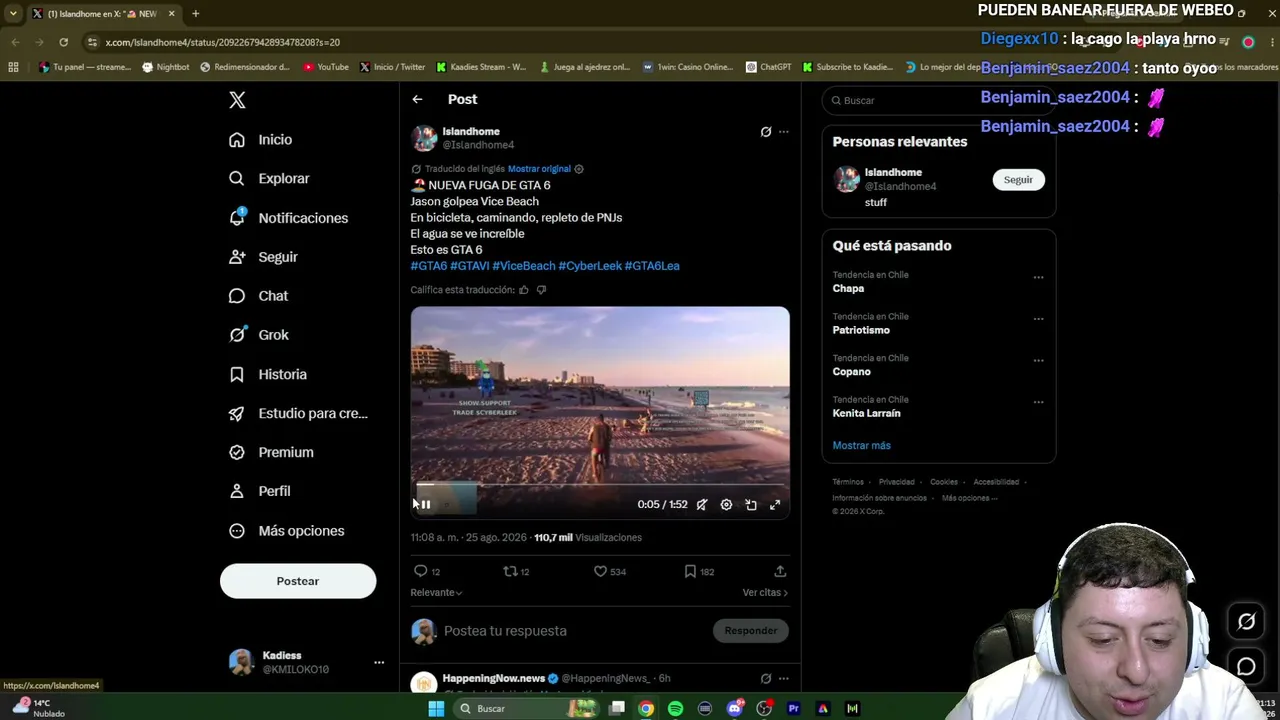Click Mostrar original translation link

(539, 169)
